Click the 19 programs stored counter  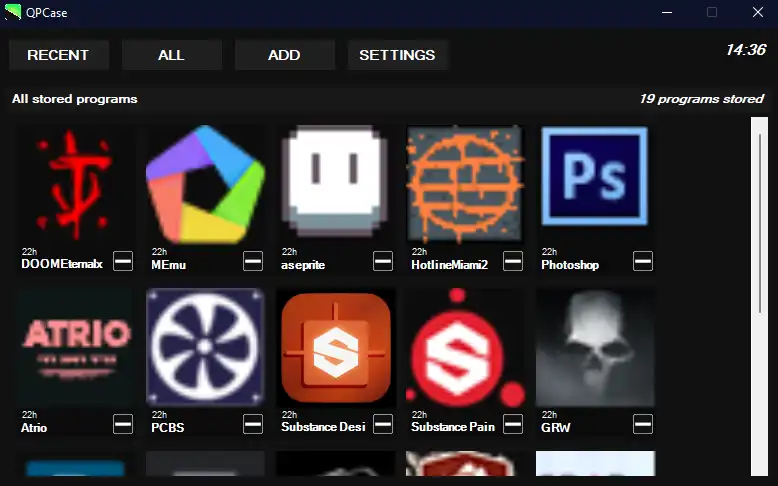(702, 99)
